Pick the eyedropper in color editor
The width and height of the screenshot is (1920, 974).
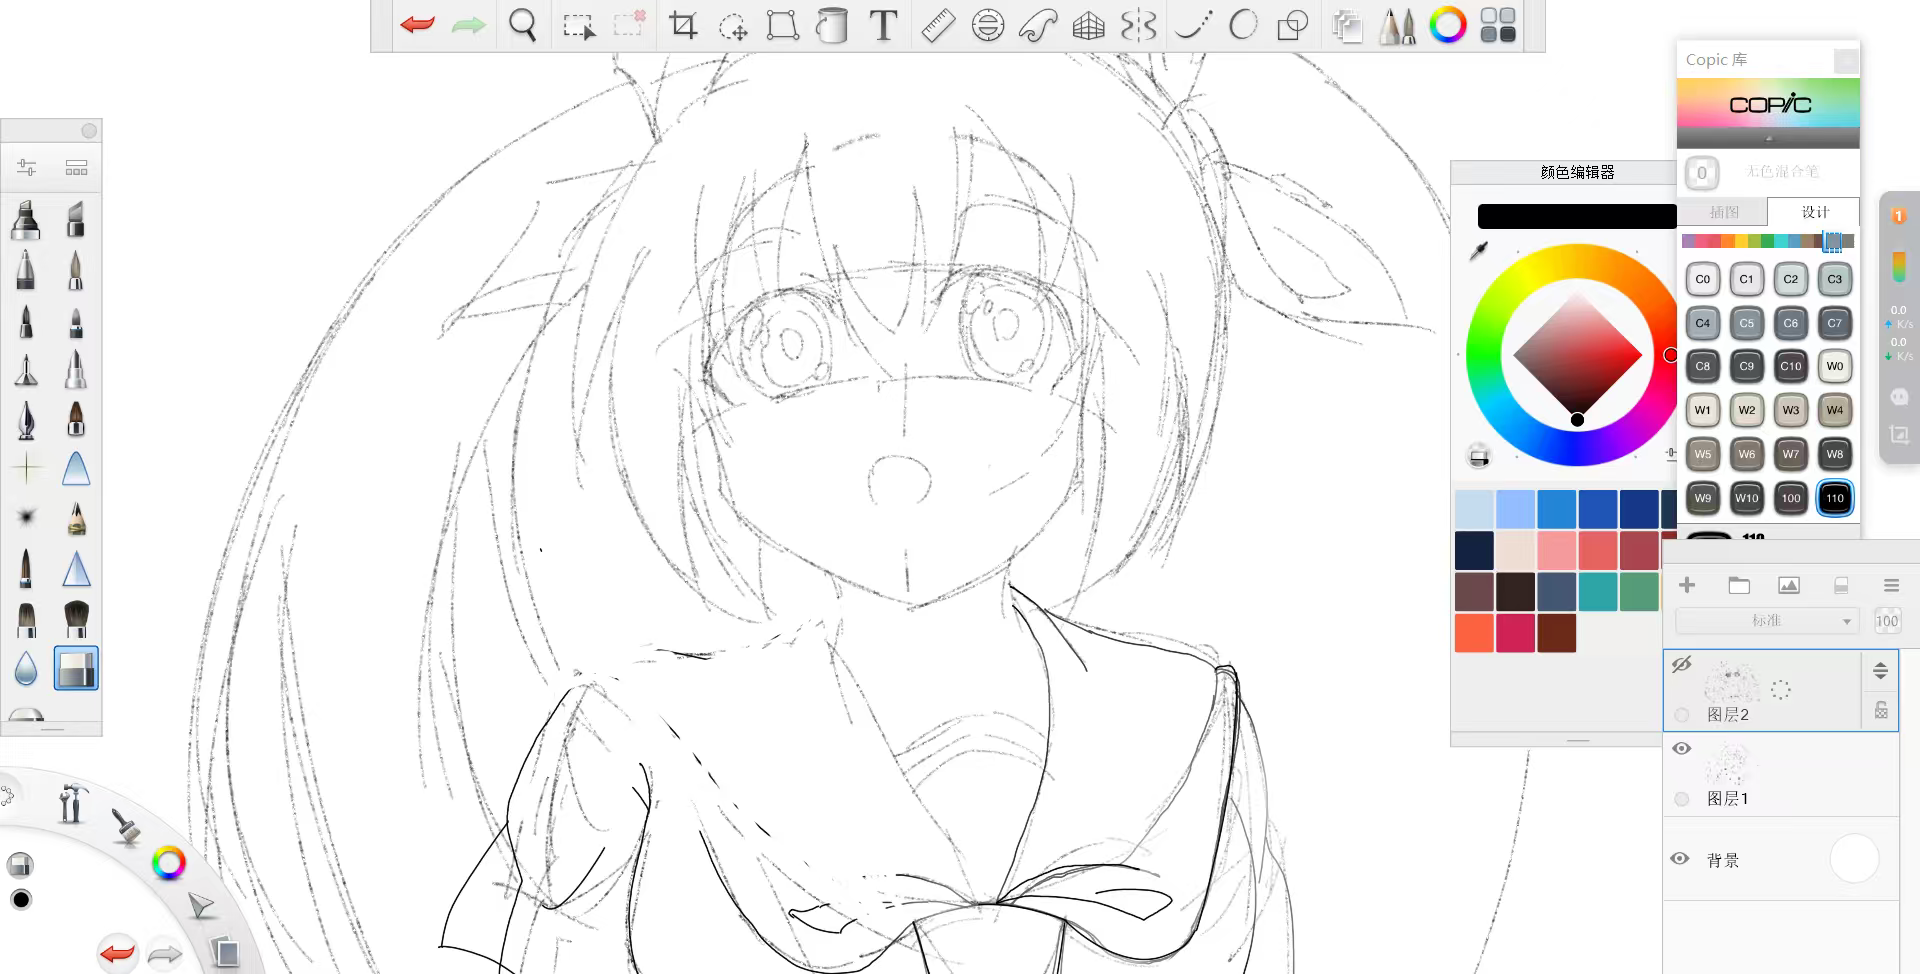pyautogui.click(x=1478, y=251)
